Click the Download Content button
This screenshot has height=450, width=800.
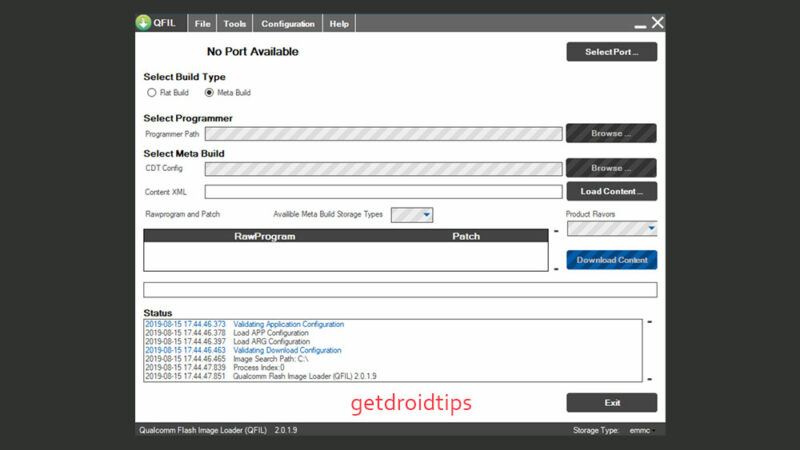612,260
